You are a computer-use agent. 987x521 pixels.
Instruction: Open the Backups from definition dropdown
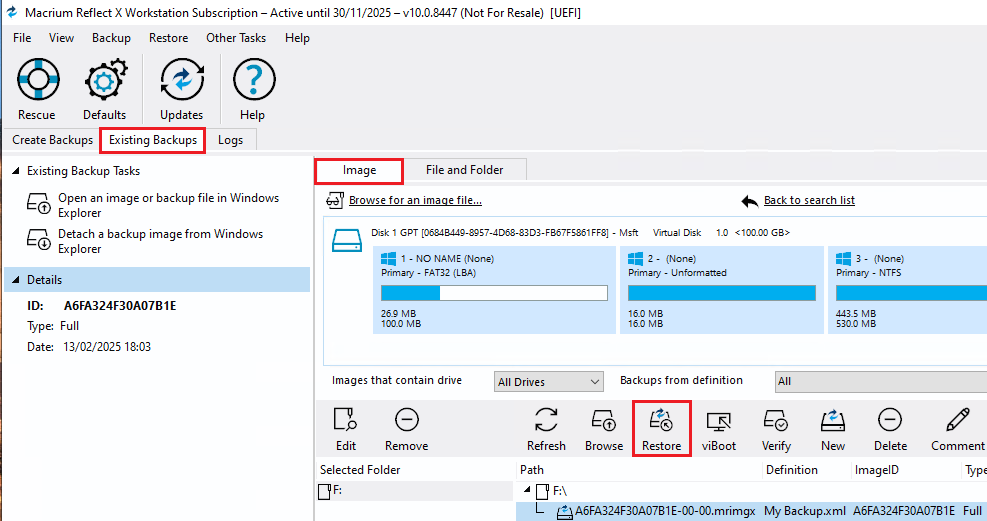coord(880,382)
